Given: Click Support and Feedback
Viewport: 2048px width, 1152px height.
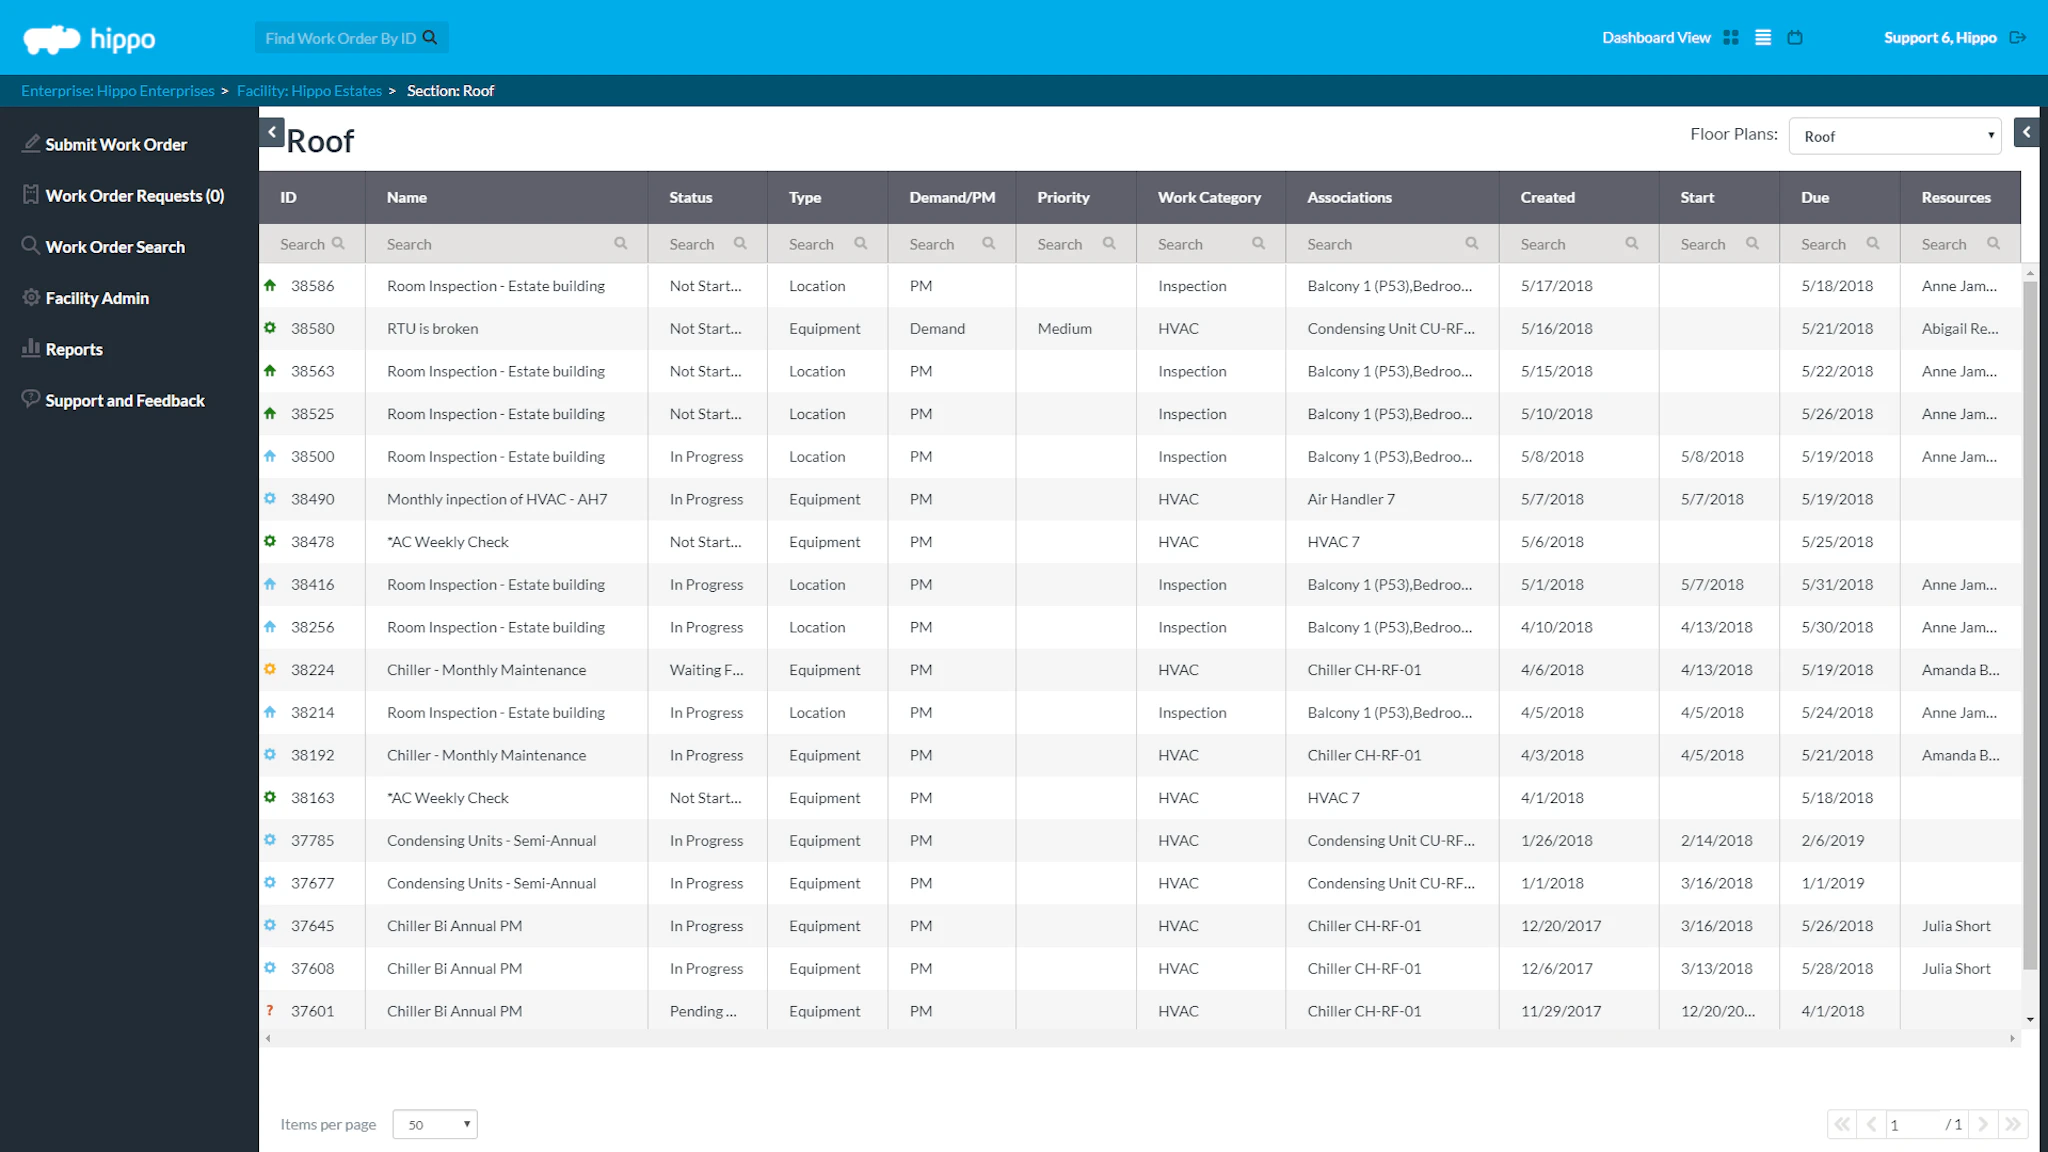Looking at the screenshot, I should [124, 400].
